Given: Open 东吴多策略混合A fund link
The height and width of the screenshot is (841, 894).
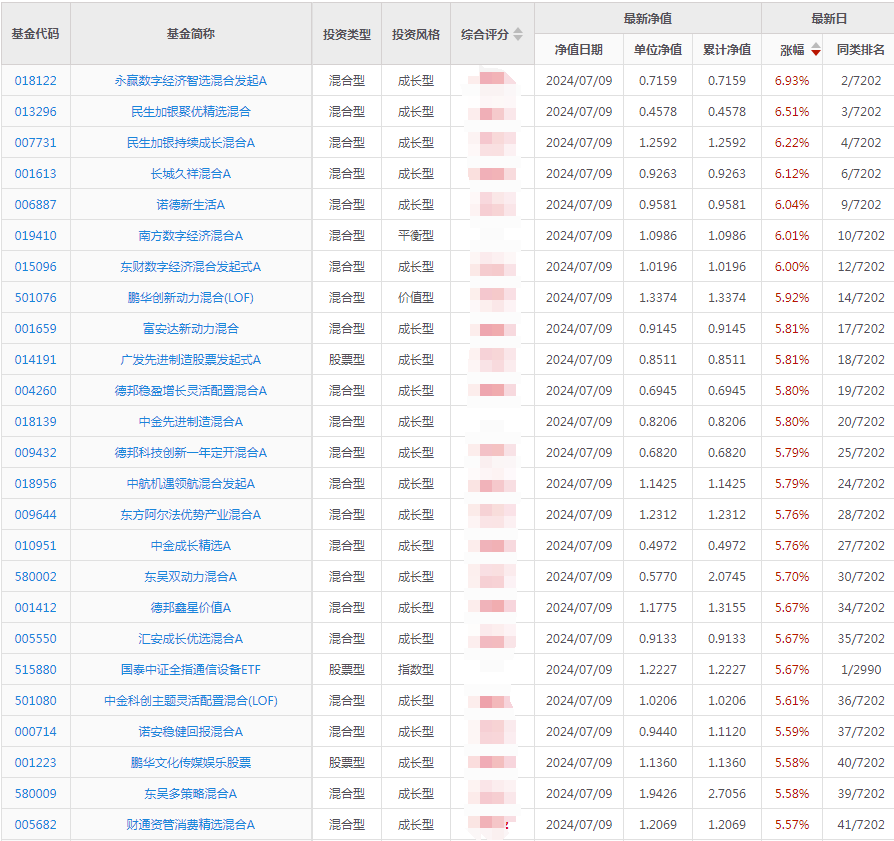Looking at the screenshot, I should (x=190, y=793).
